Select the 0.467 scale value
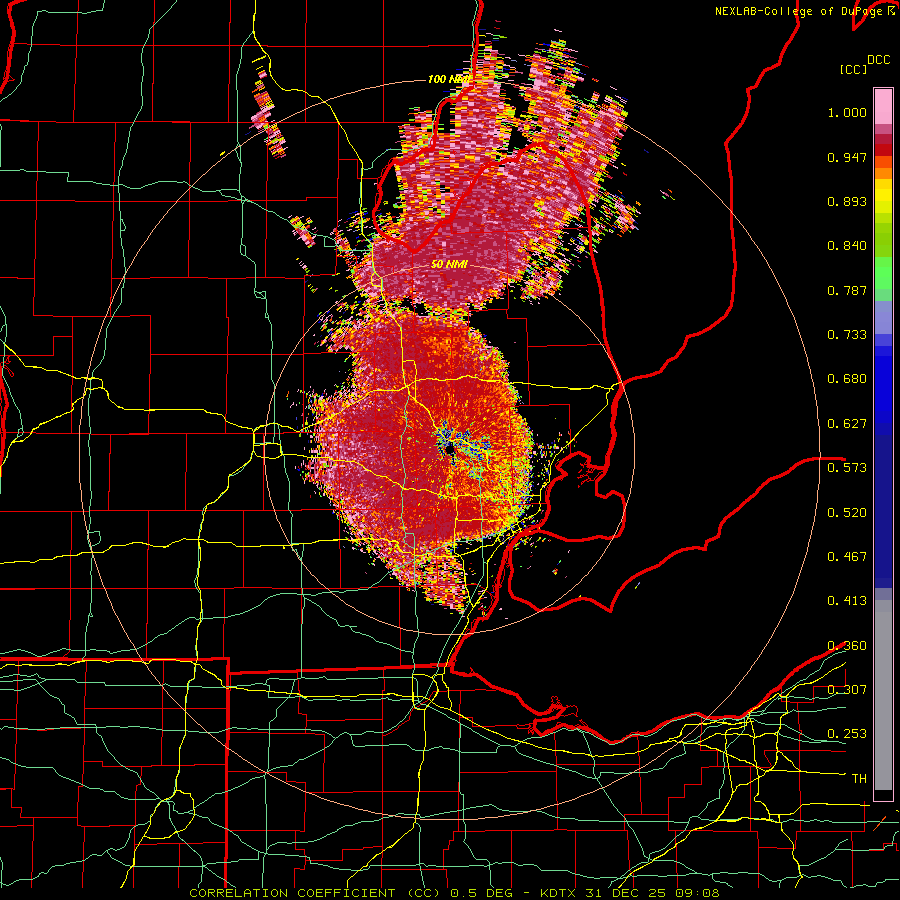Viewport: 900px width, 900px height. pyautogui.click(x=847, y=557)
